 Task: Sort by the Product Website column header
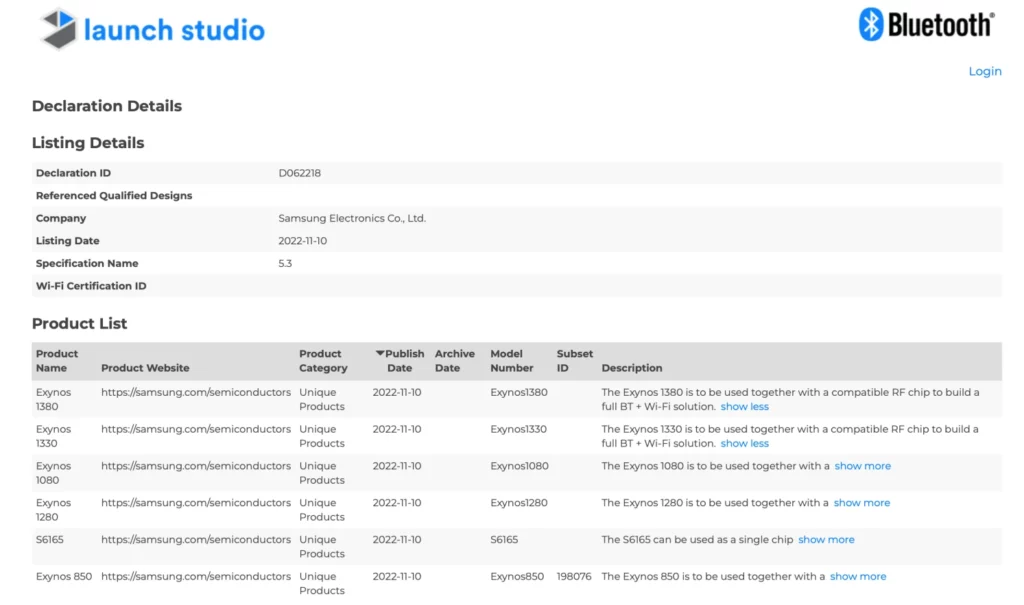145,368
